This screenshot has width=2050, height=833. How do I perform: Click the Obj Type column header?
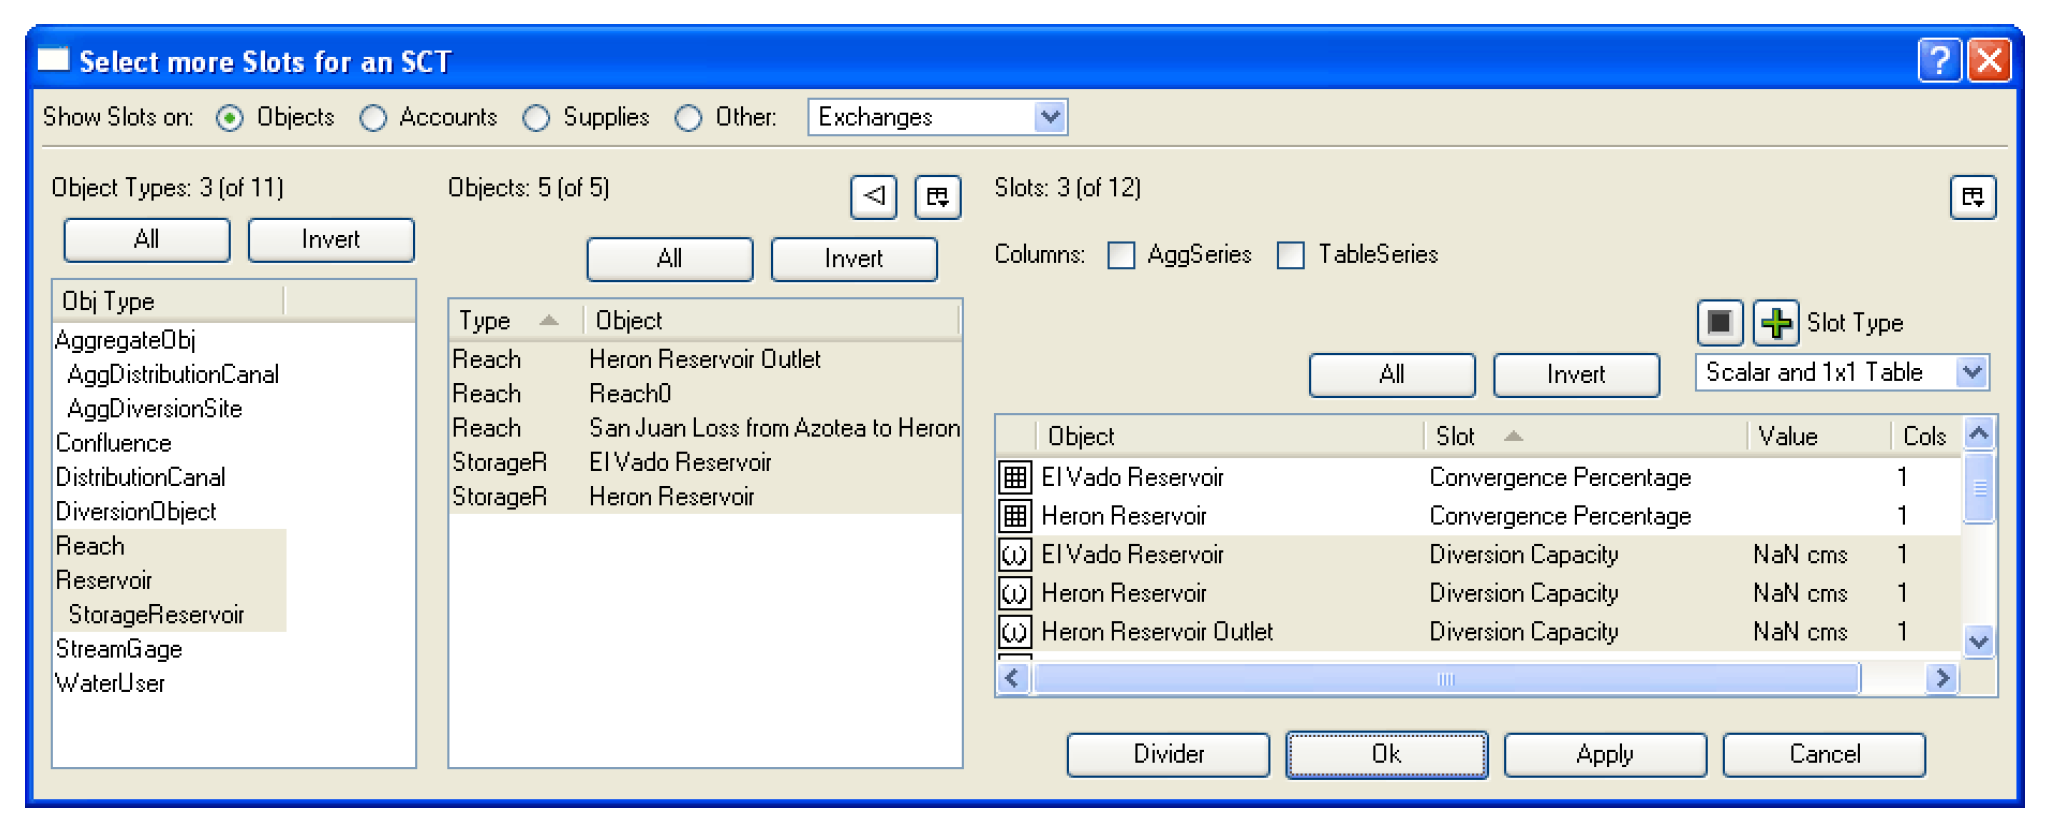click(168, 301)
